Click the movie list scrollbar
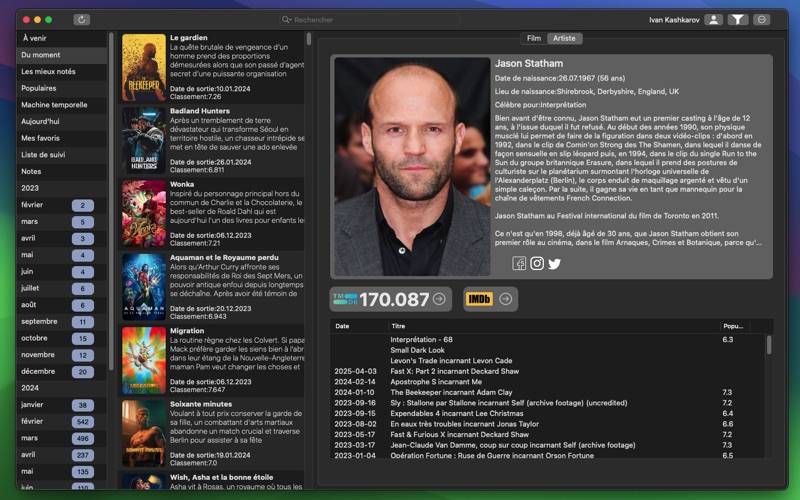 click(309, 39)
